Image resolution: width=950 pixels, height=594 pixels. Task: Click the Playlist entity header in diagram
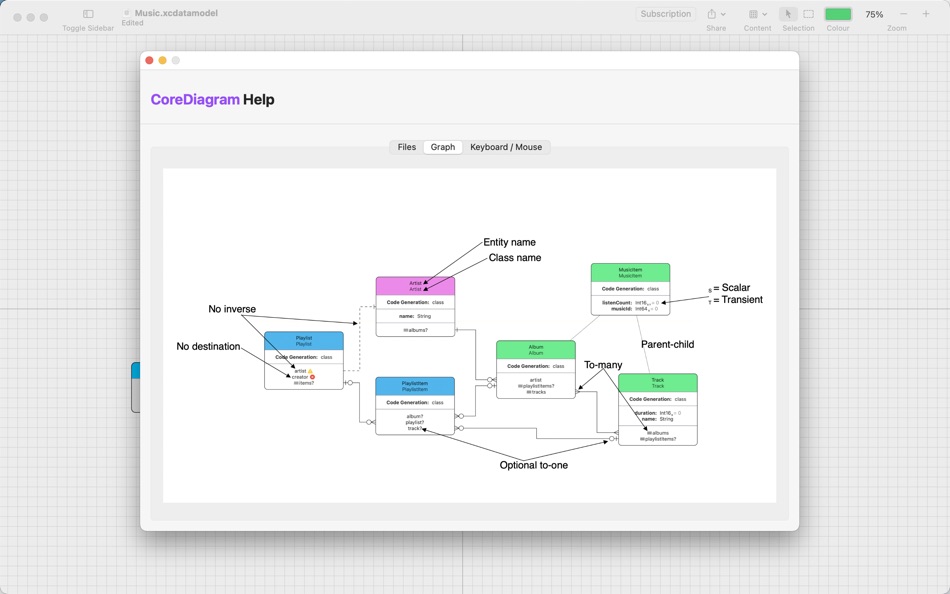tap(304, 341)
